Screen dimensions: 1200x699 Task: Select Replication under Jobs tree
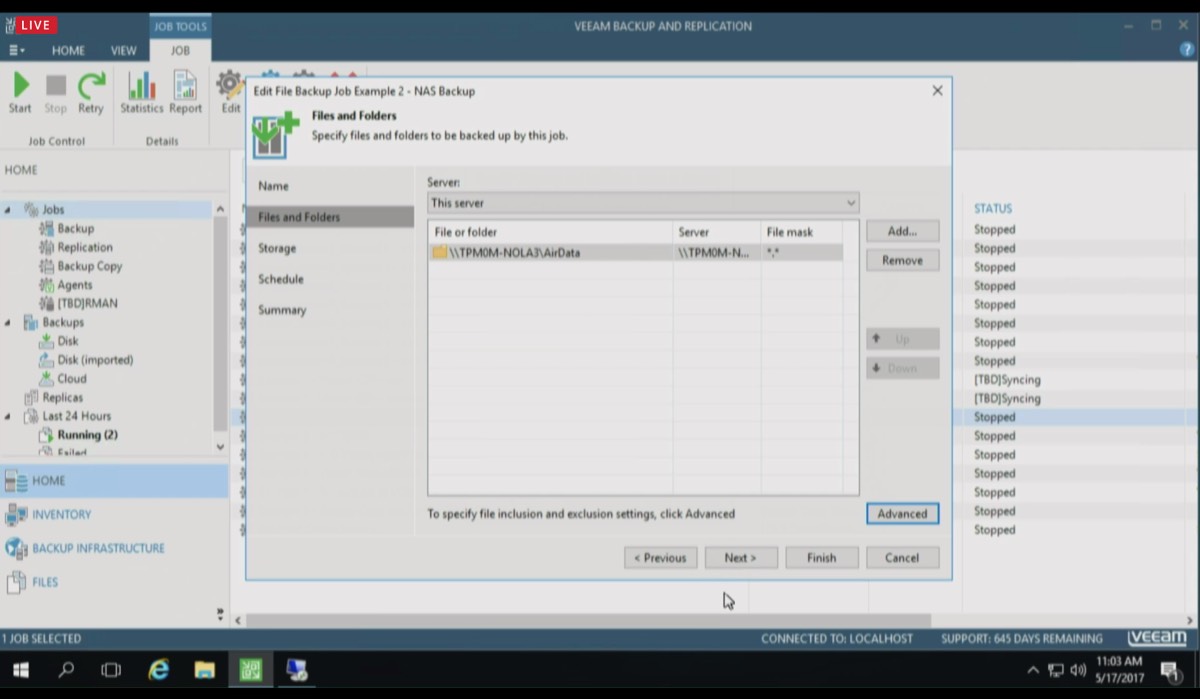point(85,247)
